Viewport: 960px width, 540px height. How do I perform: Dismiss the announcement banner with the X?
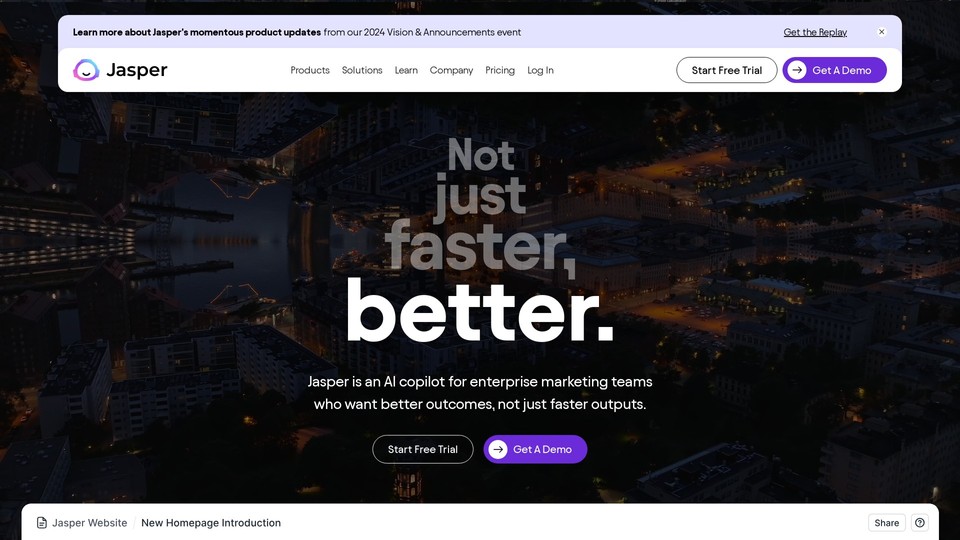click(881, 32)
